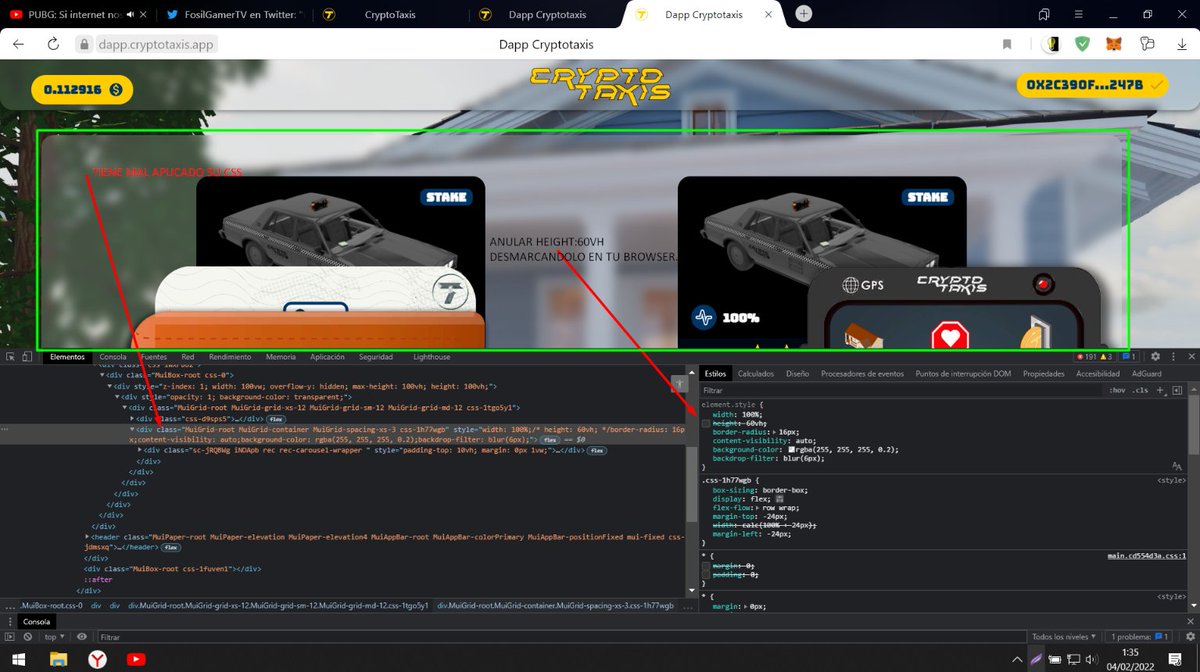Open font editor AA icon in styles
1200x672 pixels.
(1177, 467)
